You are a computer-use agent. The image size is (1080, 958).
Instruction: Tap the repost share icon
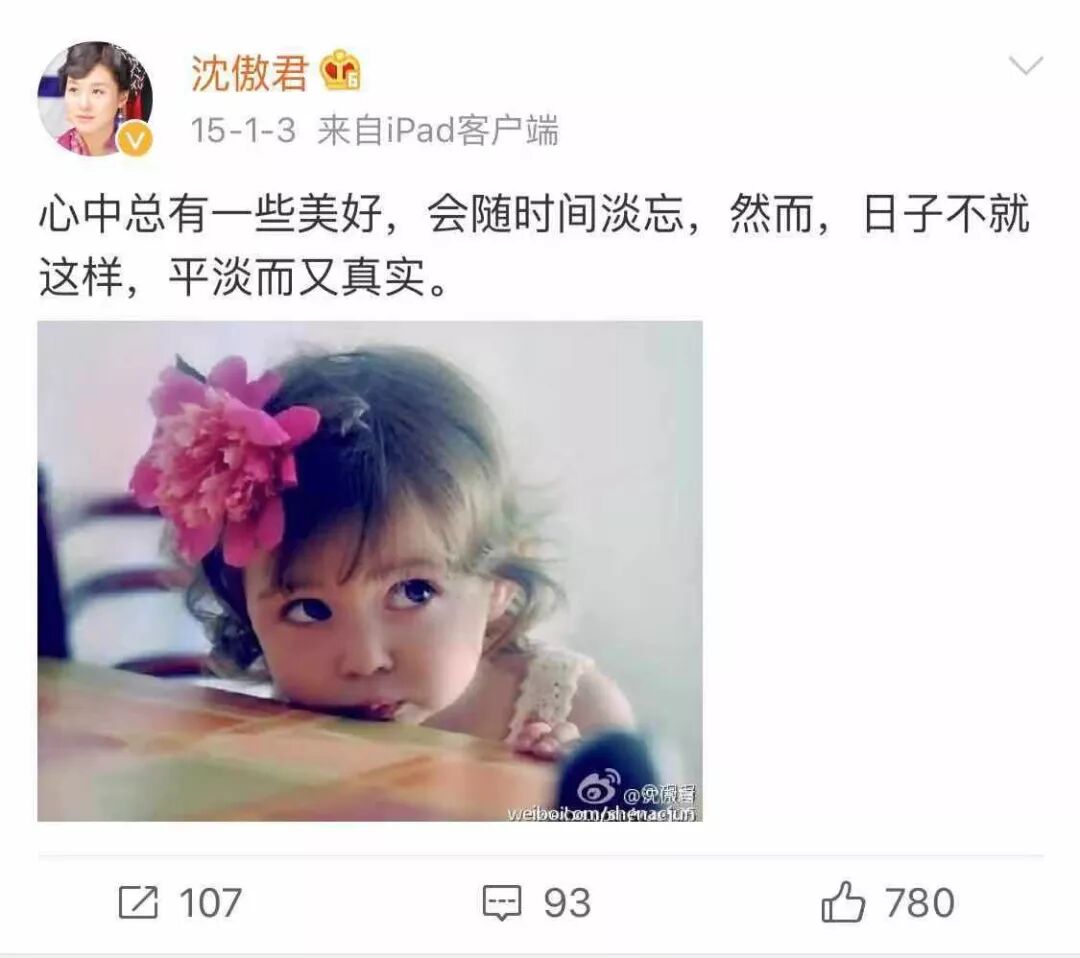[x=138, y=902]
